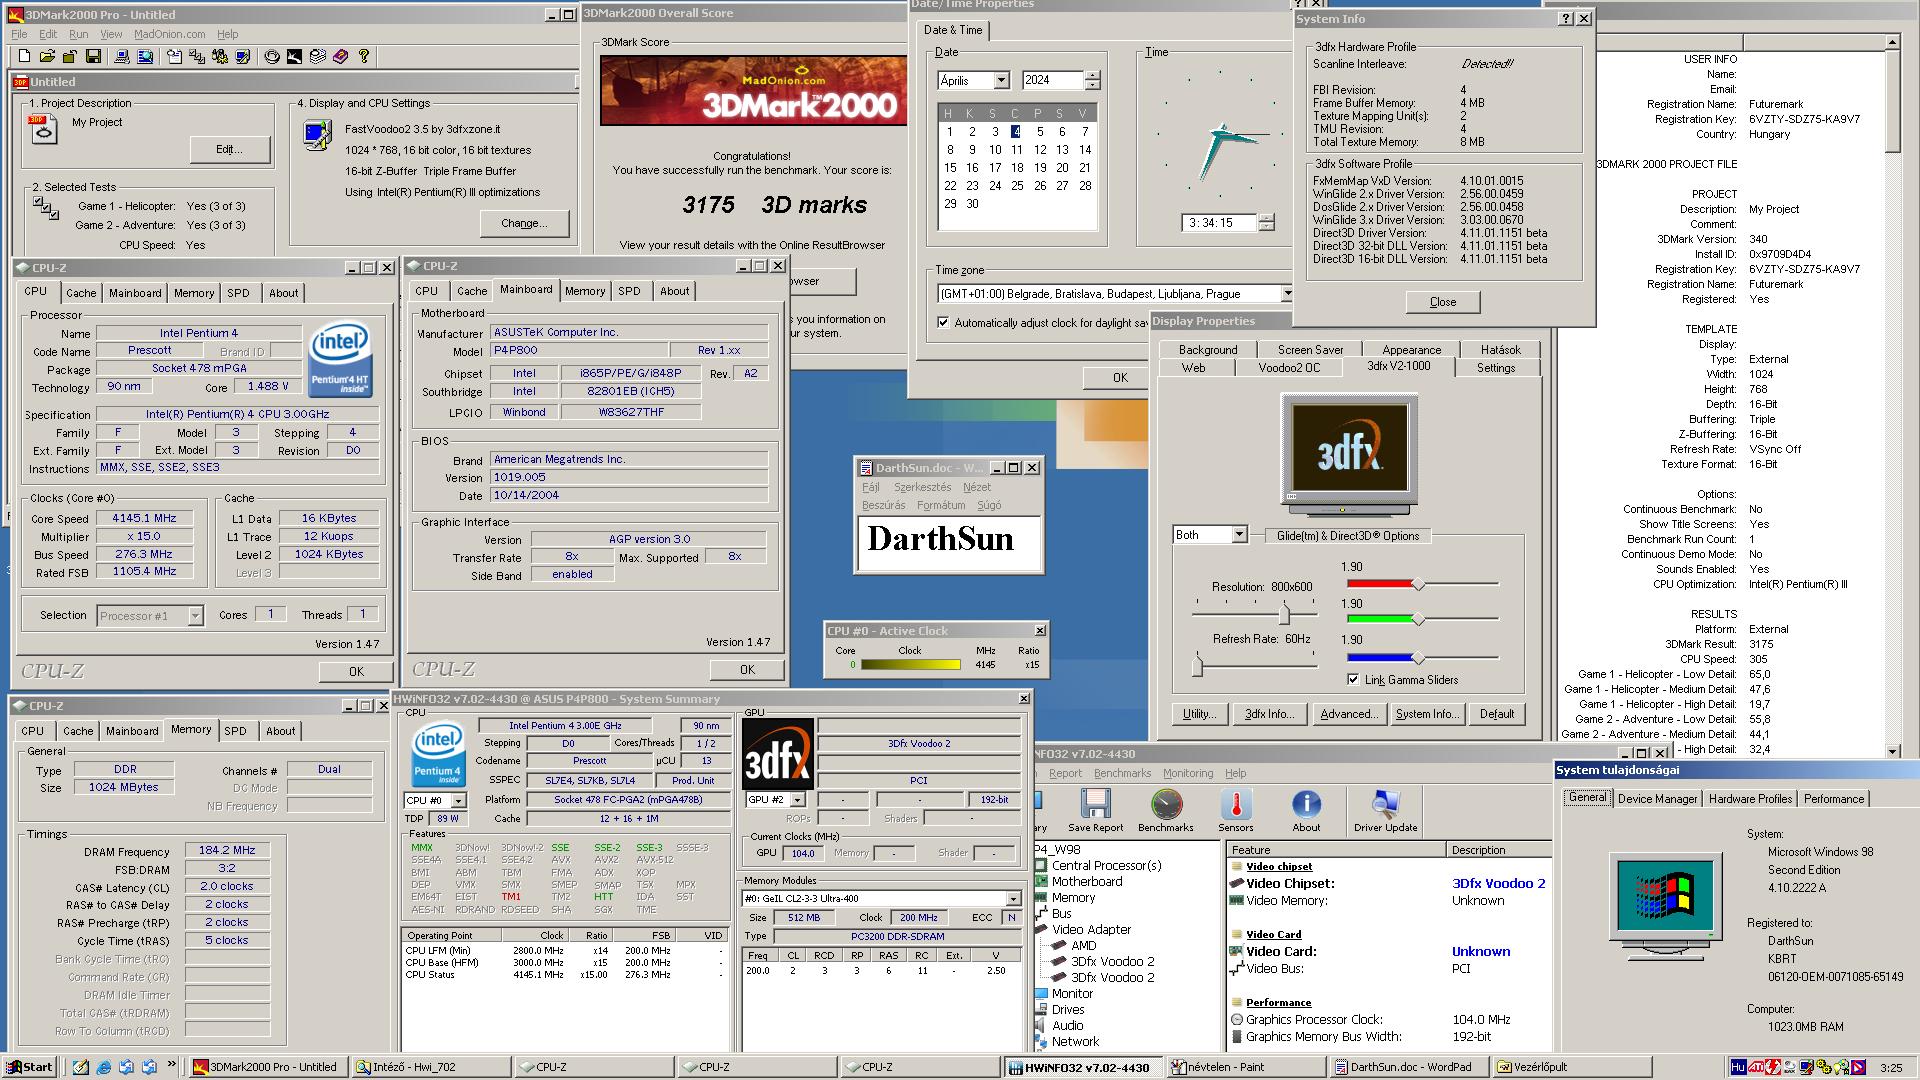Image resolution: width=1920 pixels, height=1080 pixels.
Task: Expand the Processor #1 selection dropdown
Action: 195,616
